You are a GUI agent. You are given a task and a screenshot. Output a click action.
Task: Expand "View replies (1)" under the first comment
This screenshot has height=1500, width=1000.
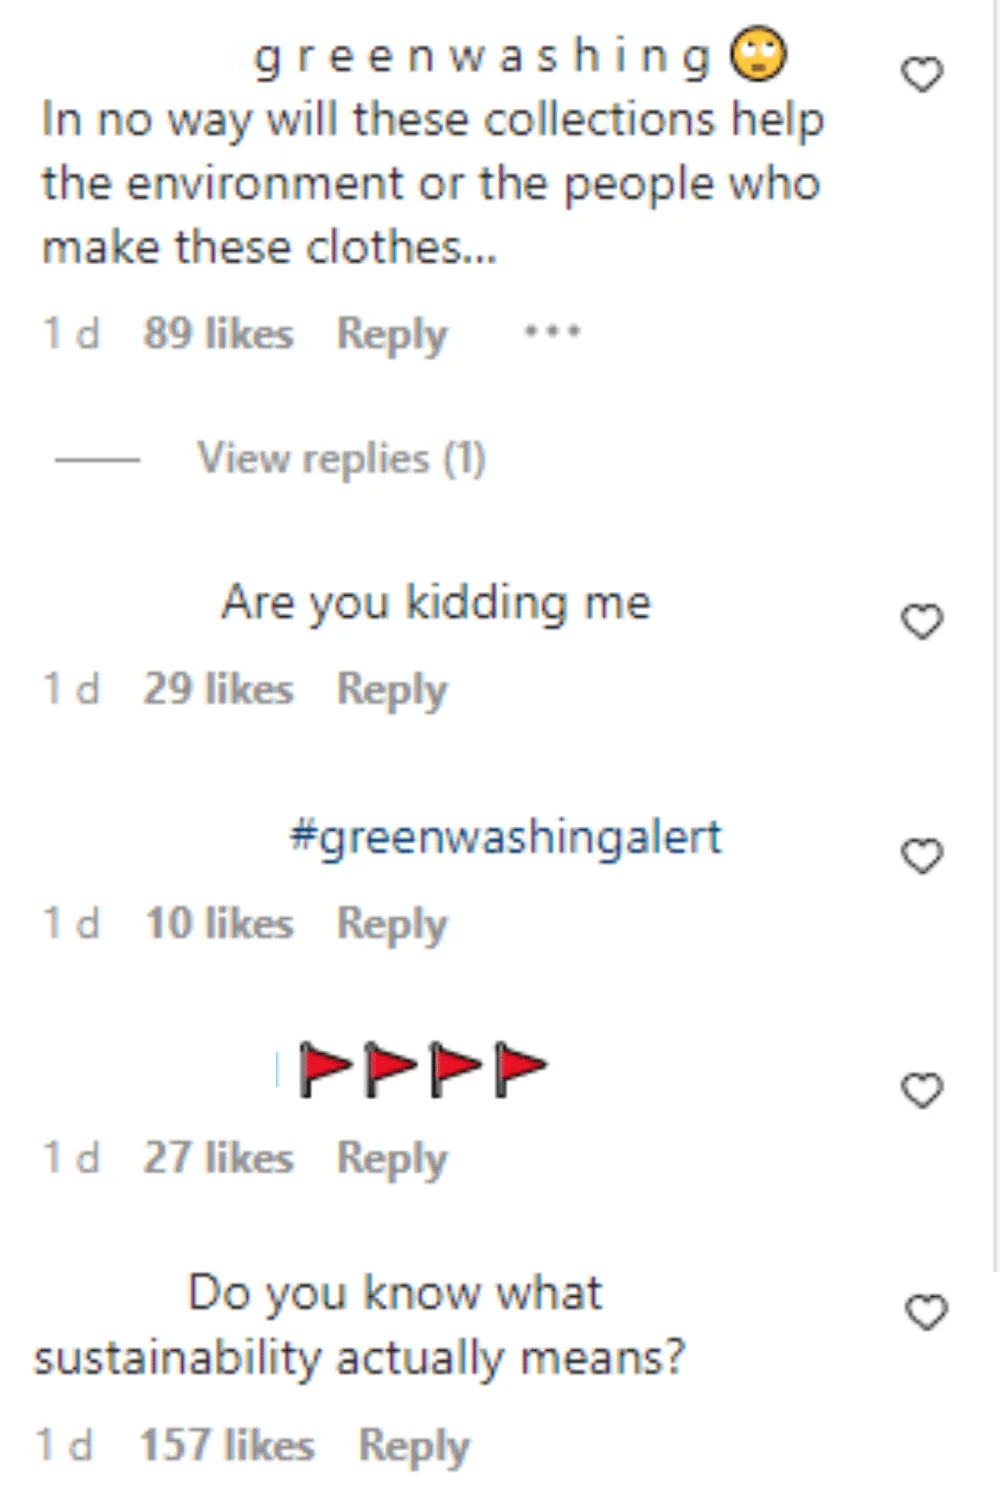[341, 458]
